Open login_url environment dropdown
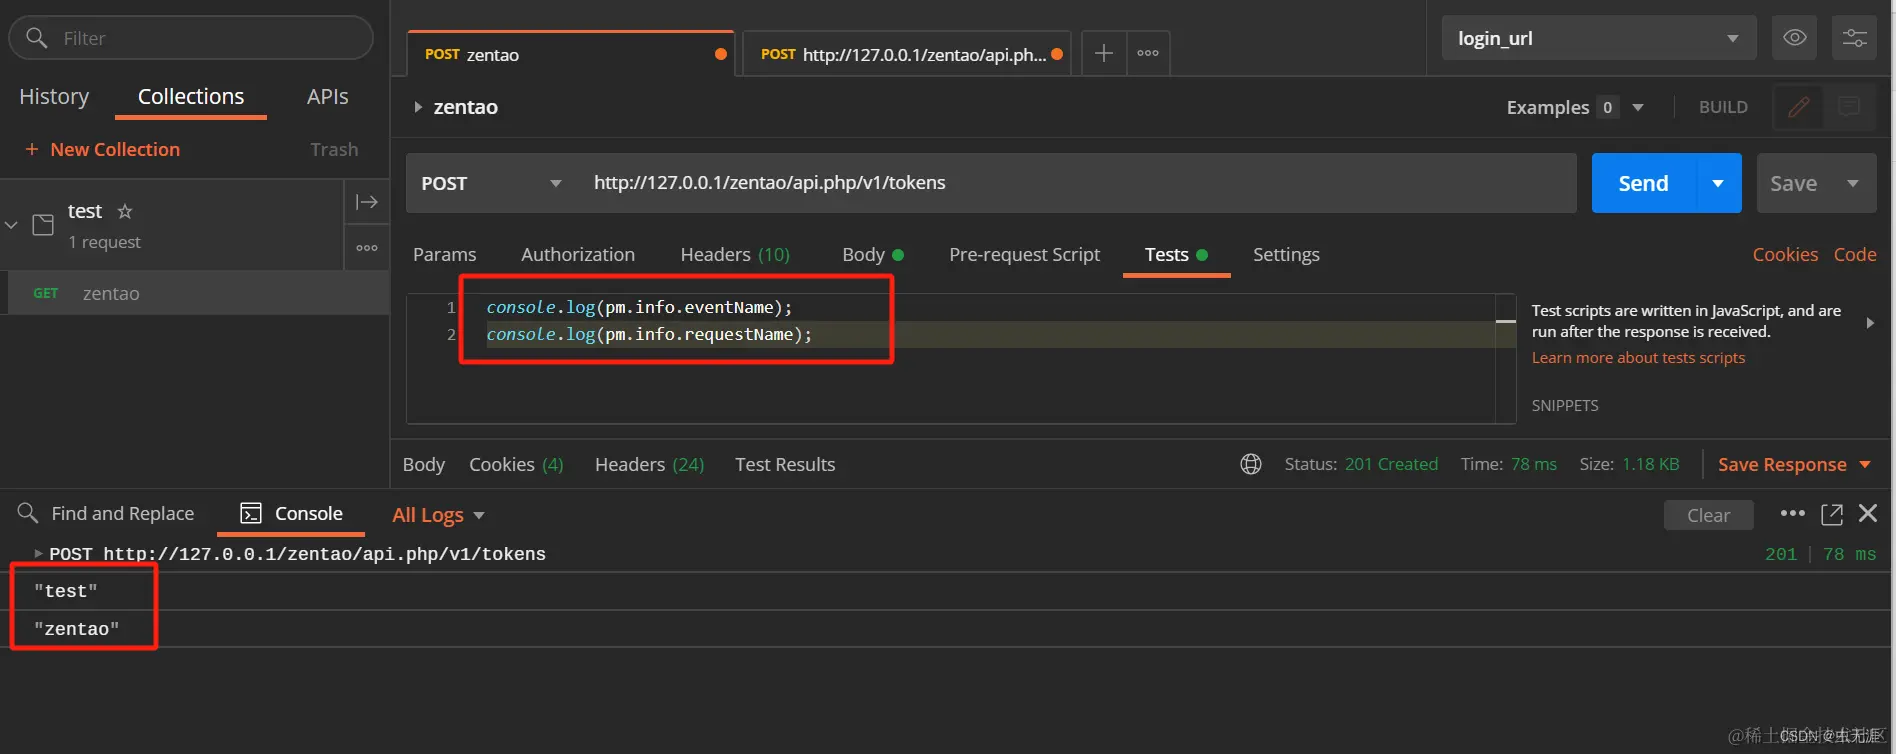1896x754 pixels. (x=1599, y=38)
